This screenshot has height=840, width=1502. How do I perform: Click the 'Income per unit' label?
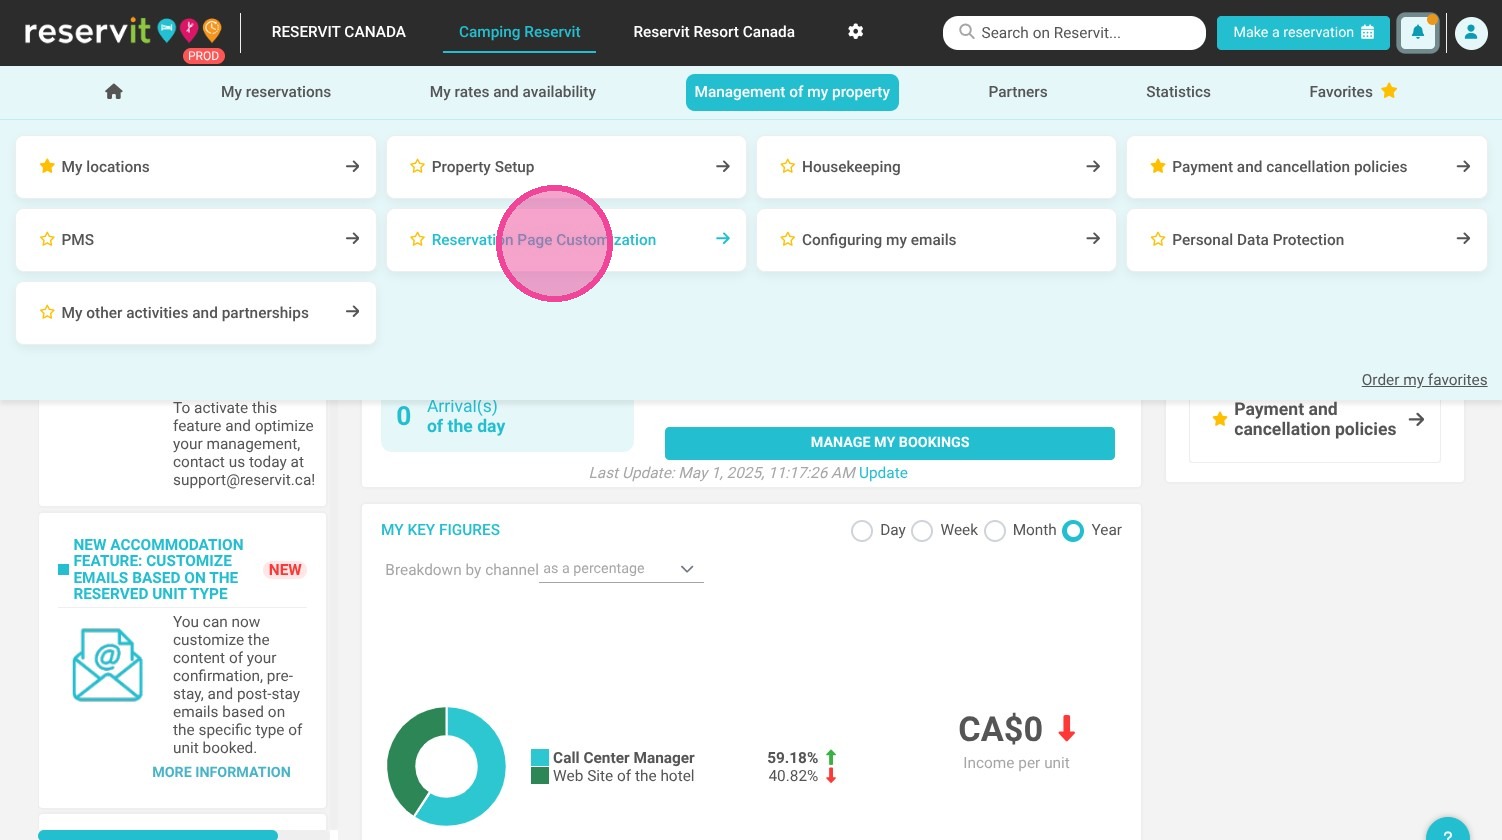tap(1016, 763)
